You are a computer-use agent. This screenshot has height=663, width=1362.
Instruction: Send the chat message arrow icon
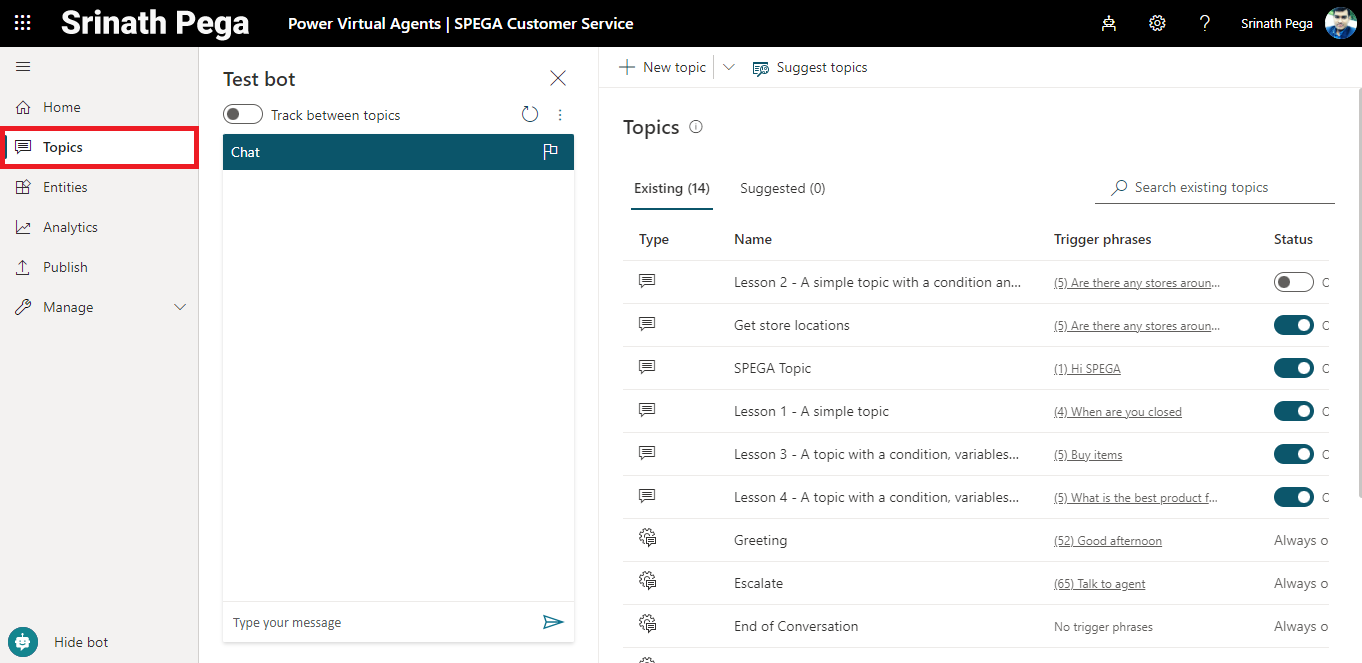pos(553,622)
